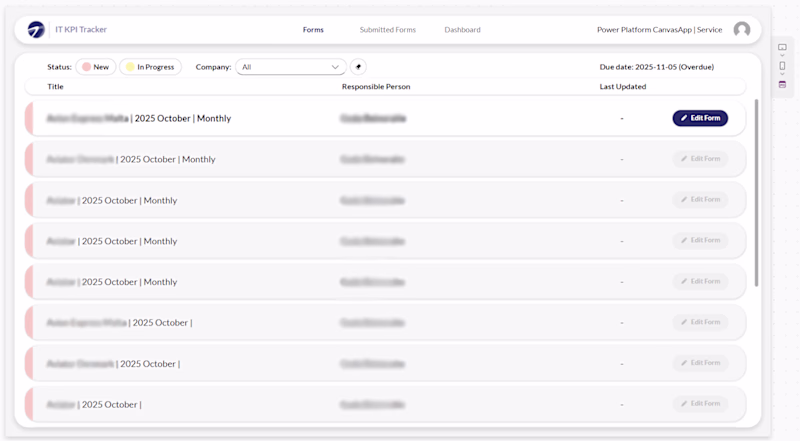
Task: Click the pin icon next to Company dropdown
Action: 358,67
